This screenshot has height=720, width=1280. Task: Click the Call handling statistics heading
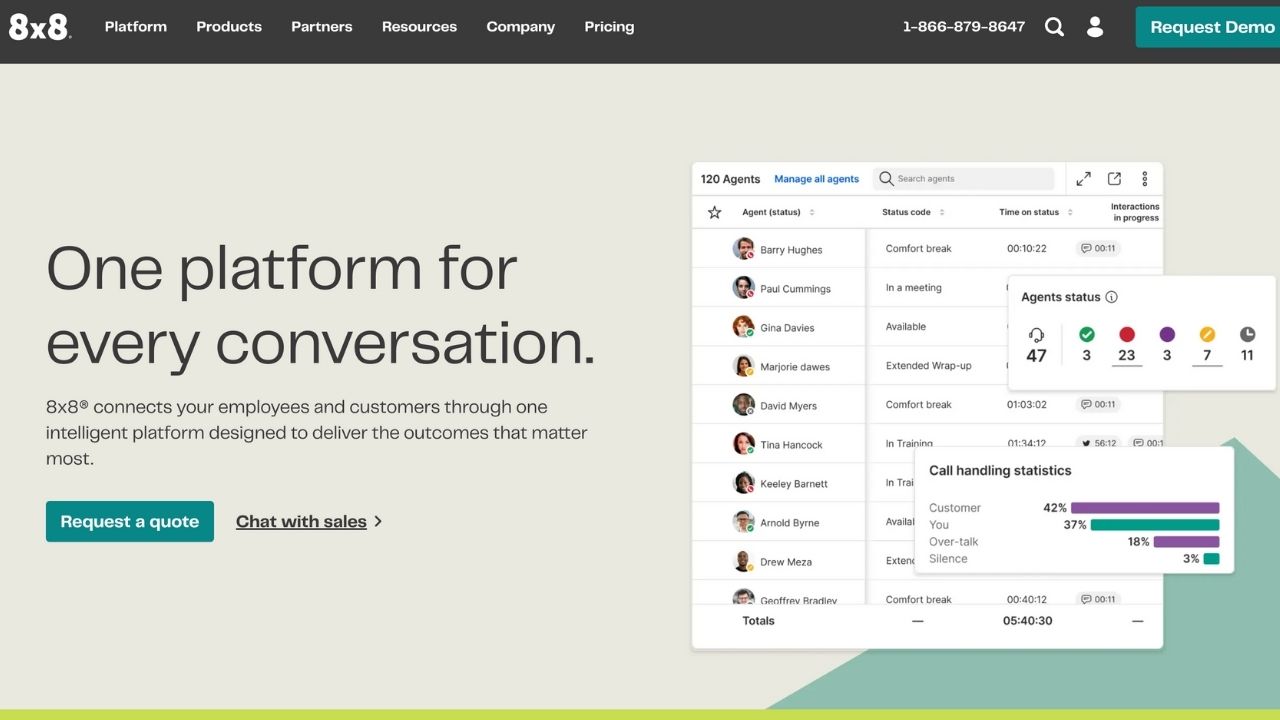[1000, 471]
